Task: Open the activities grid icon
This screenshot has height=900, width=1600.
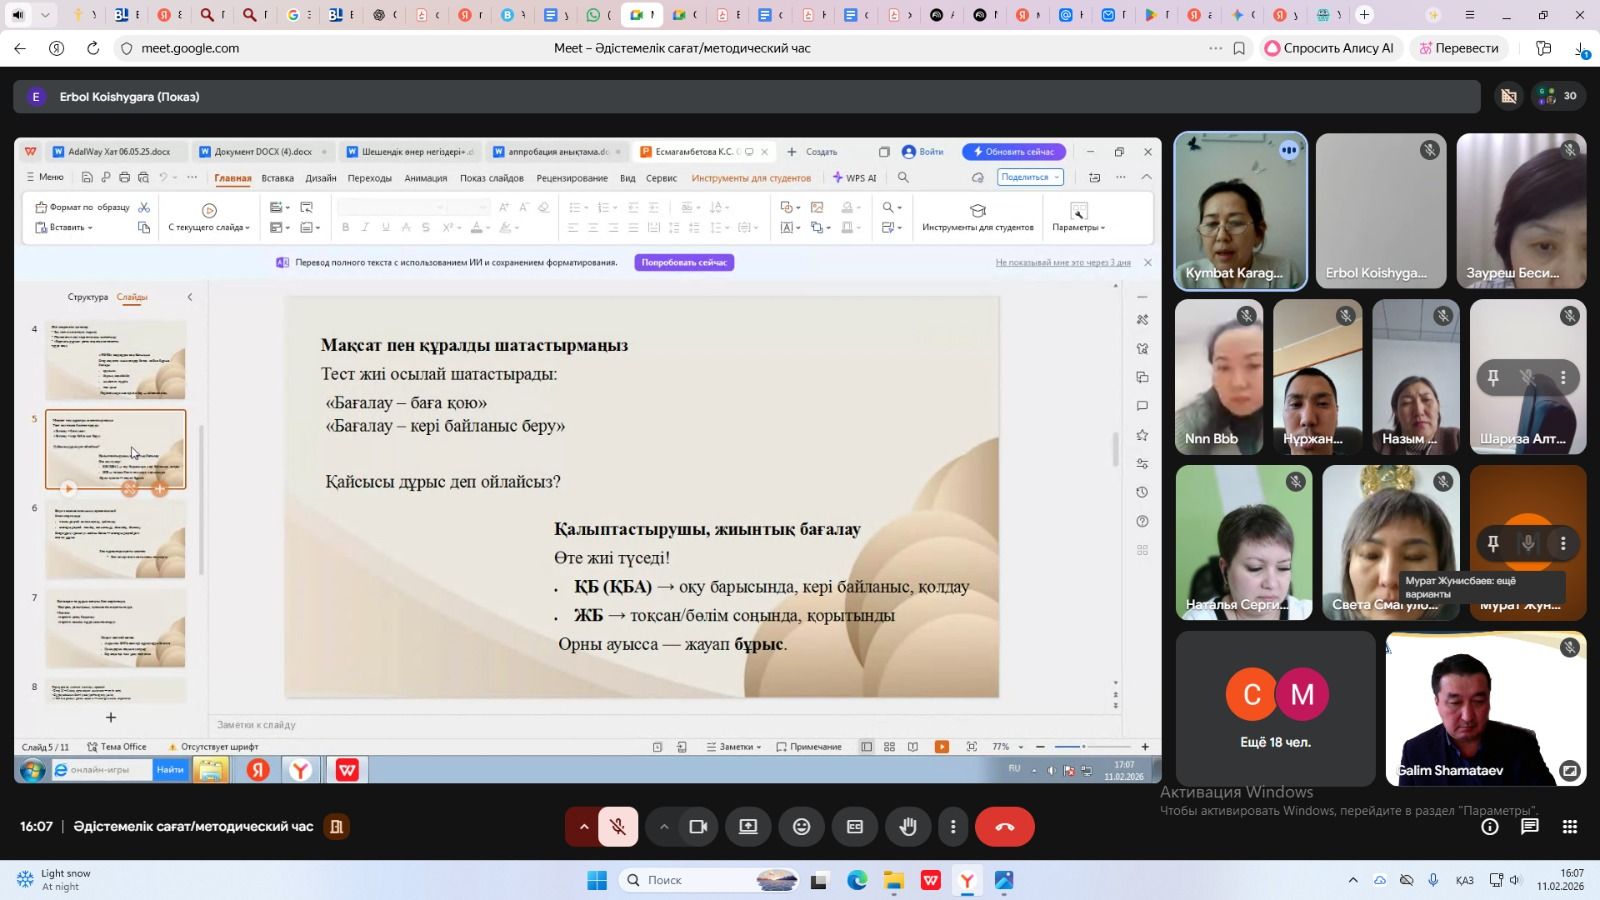Action: 1570,827
